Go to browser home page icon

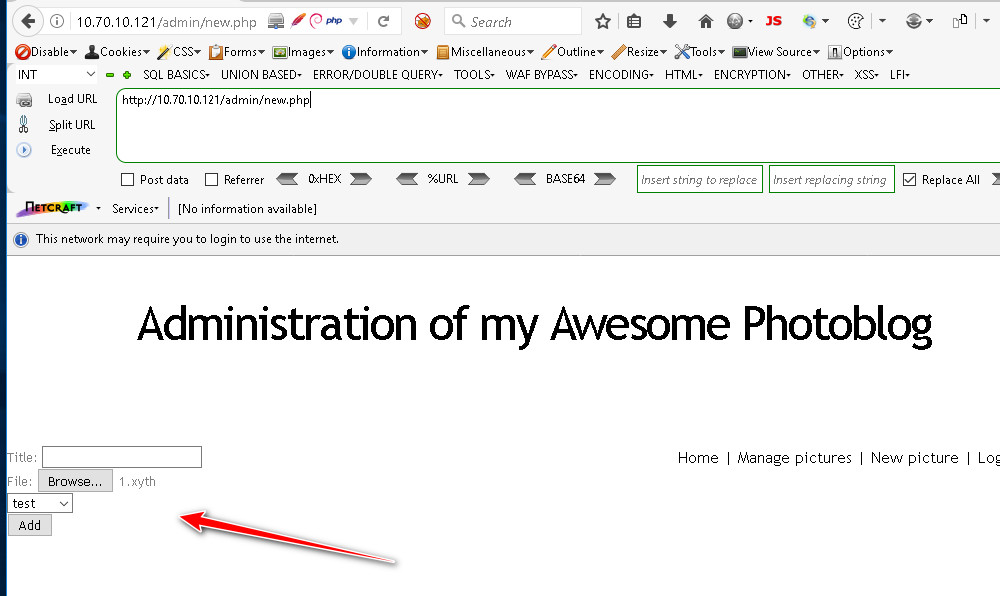pos(706,21)
